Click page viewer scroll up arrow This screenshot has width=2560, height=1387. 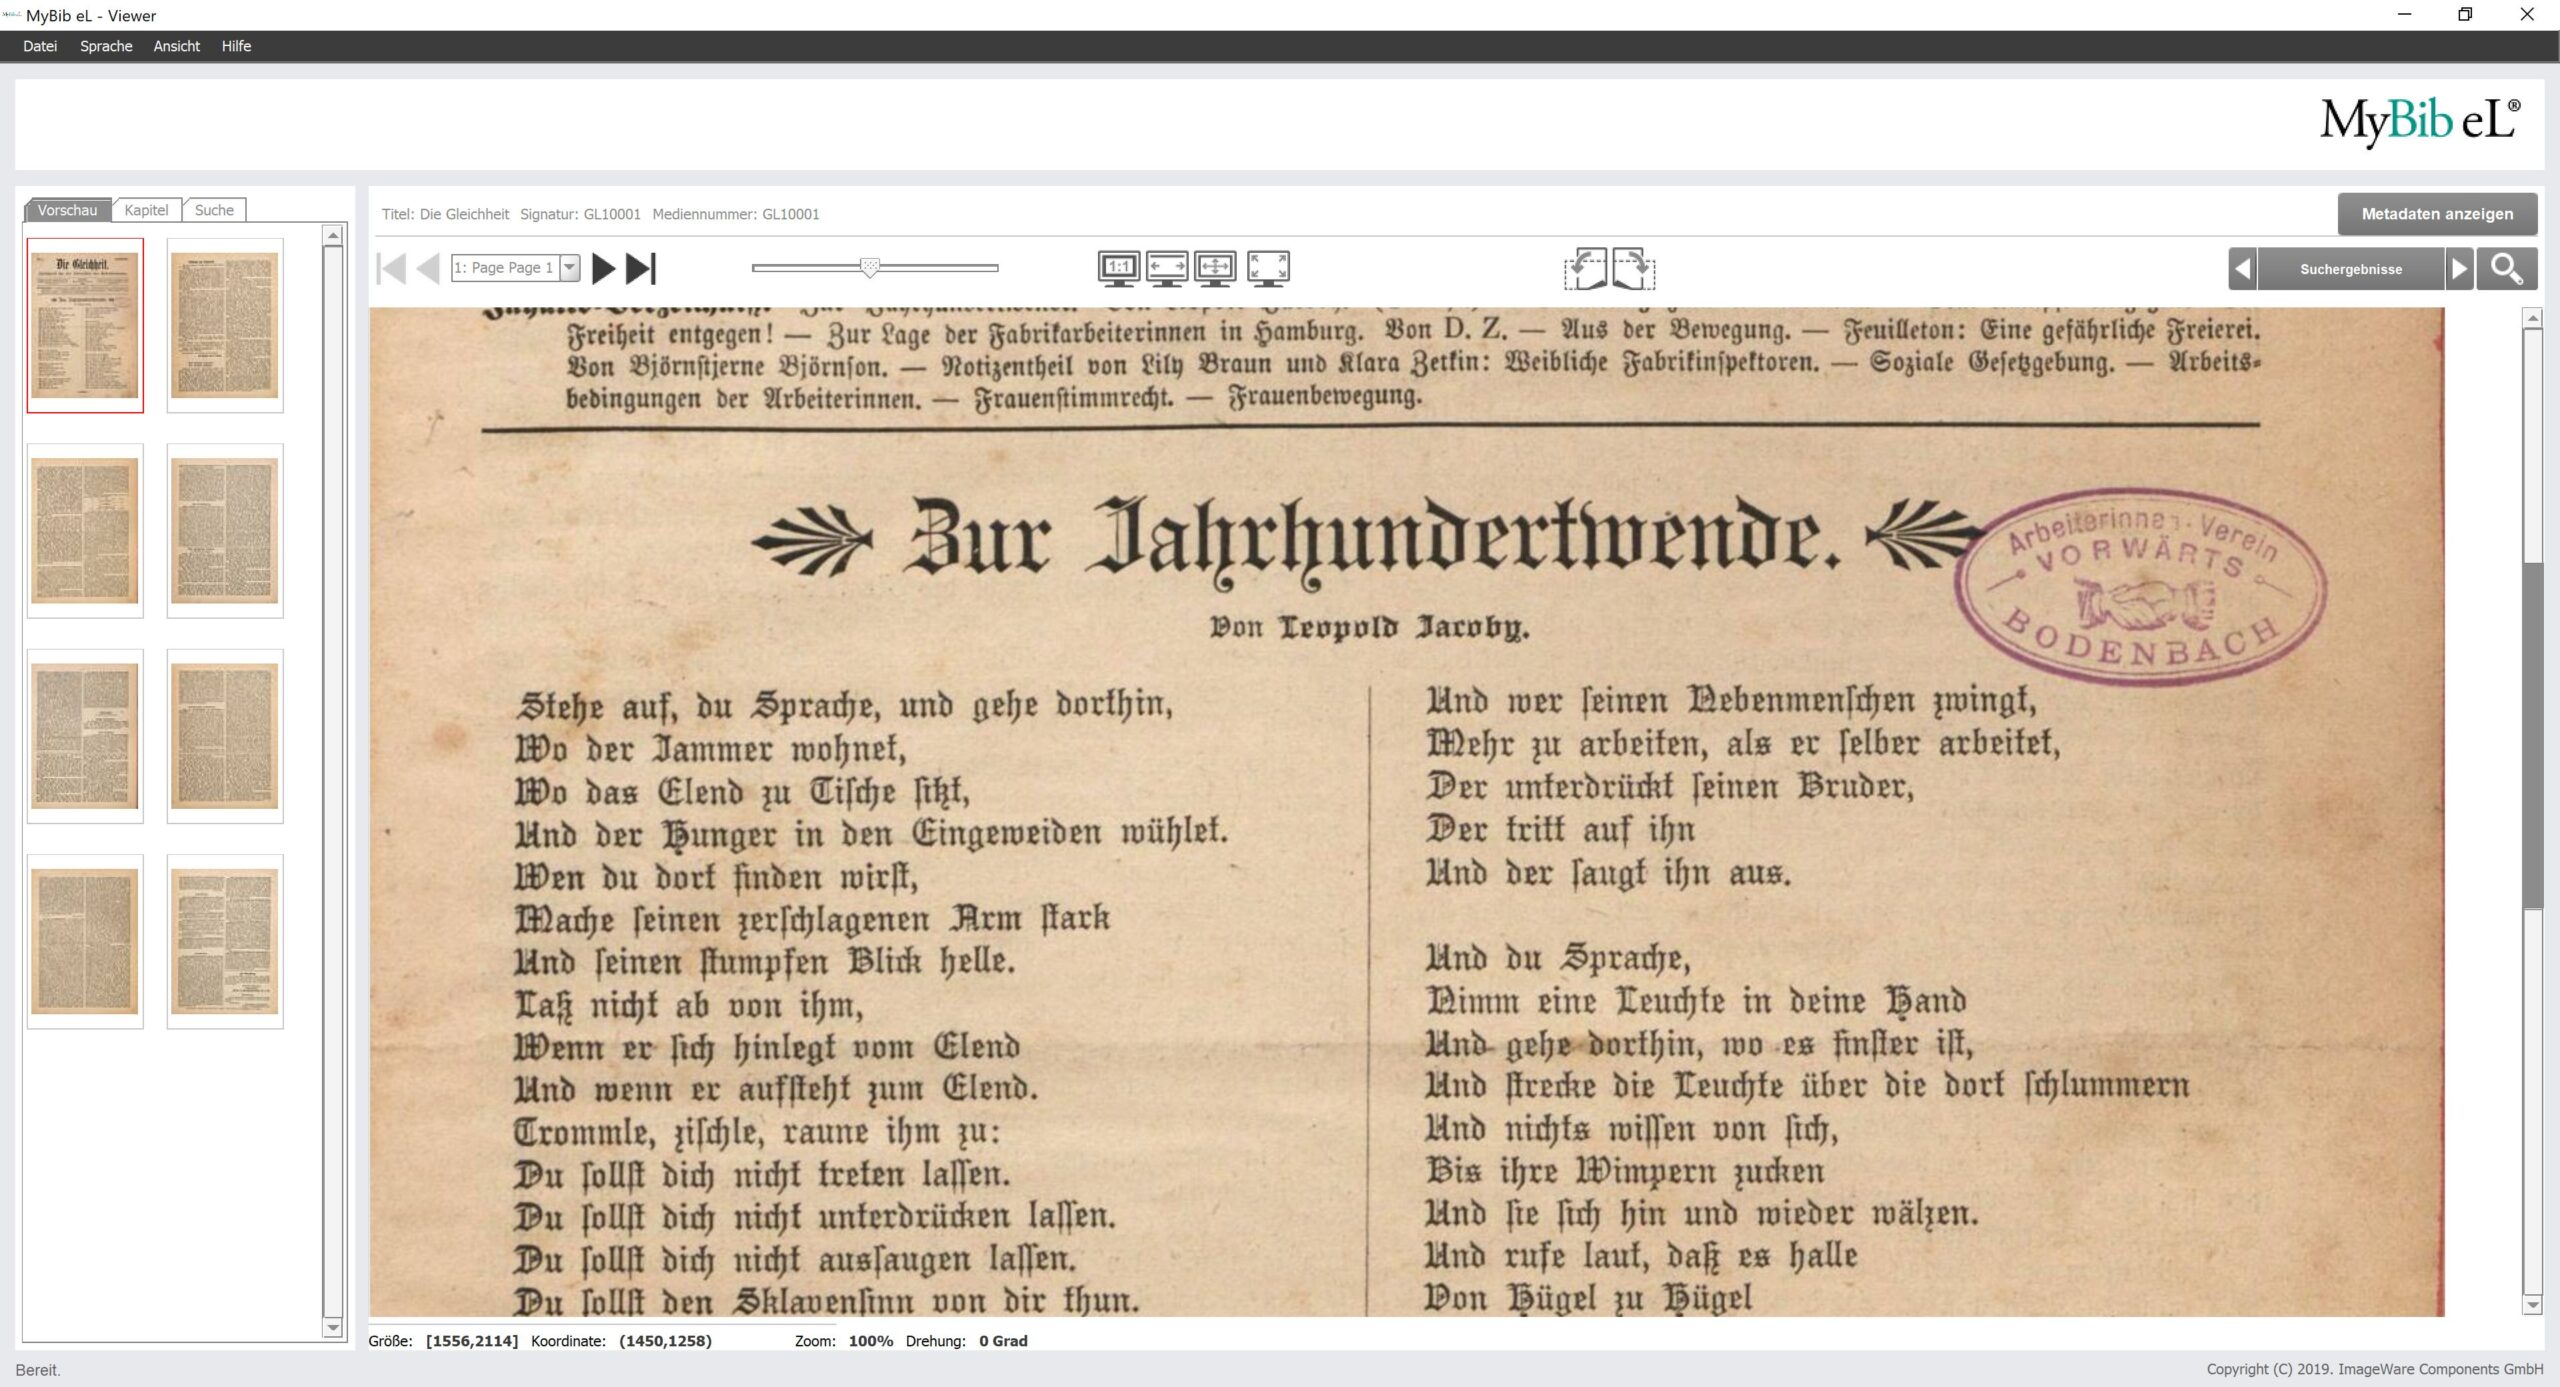(2532, 318)
